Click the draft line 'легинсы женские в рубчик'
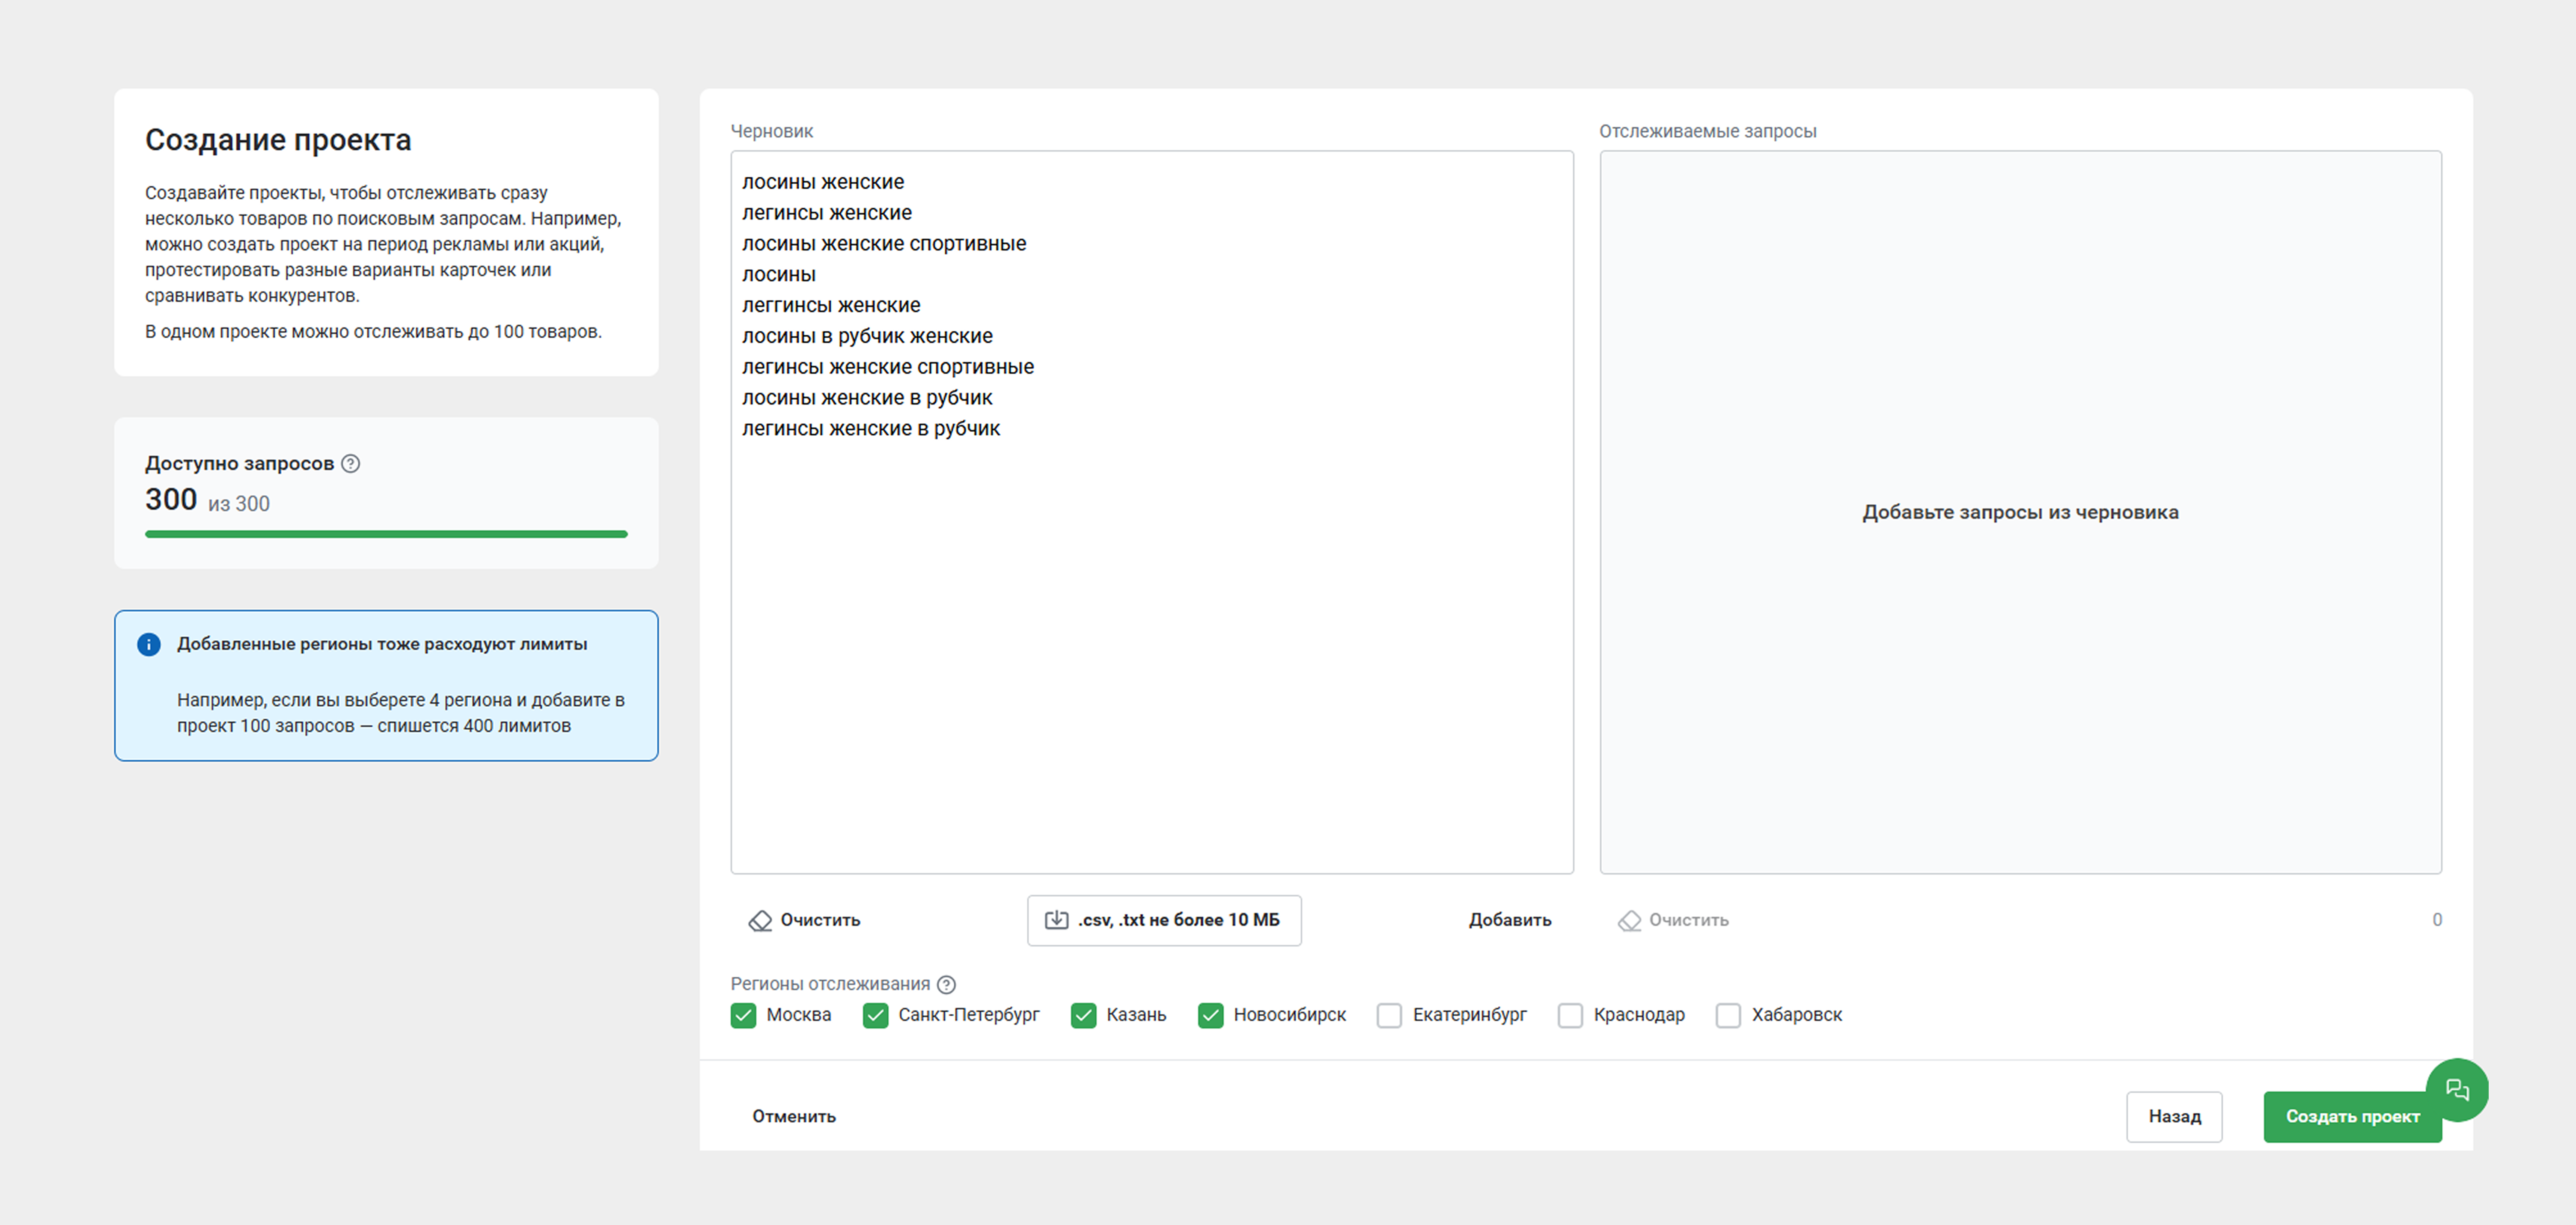2576x1225 pixels. [871, 428]
